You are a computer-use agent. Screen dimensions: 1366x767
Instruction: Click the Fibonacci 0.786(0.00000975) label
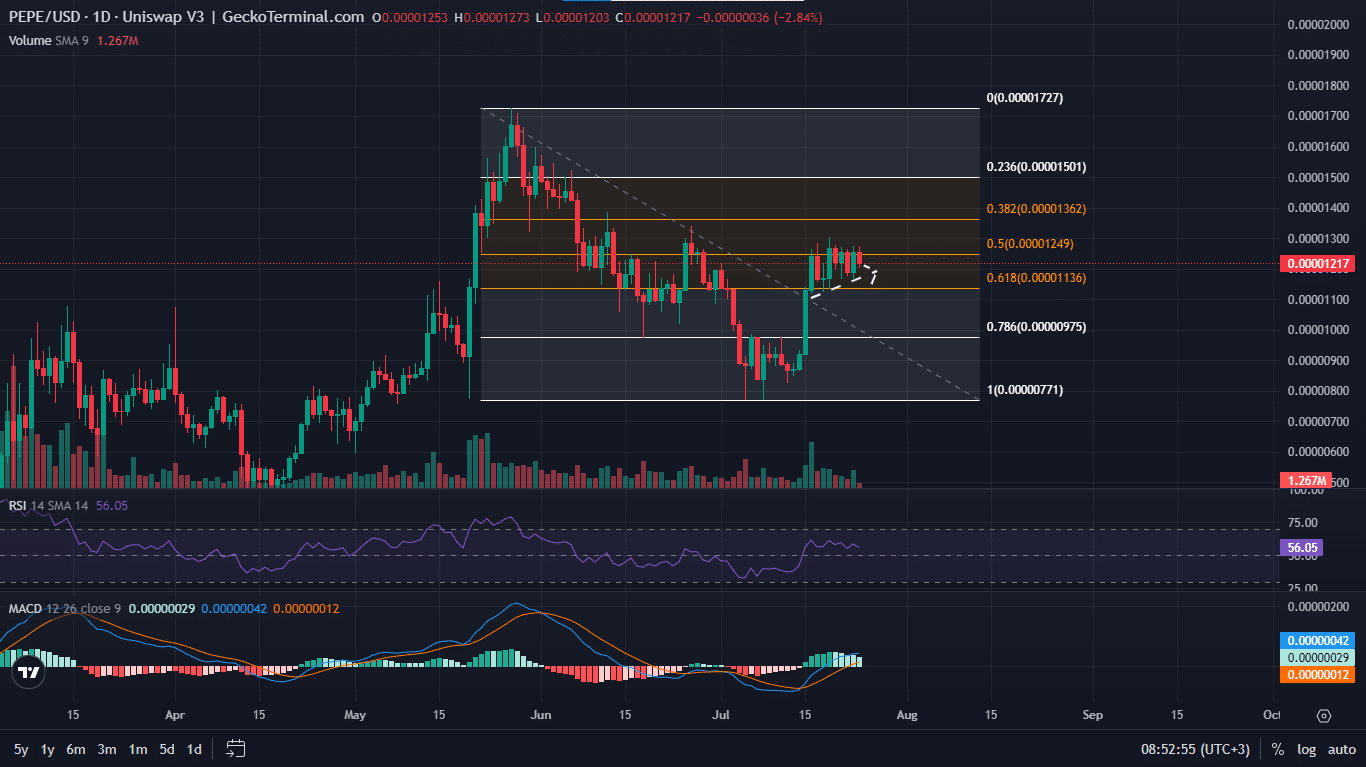click(1036, 327)
